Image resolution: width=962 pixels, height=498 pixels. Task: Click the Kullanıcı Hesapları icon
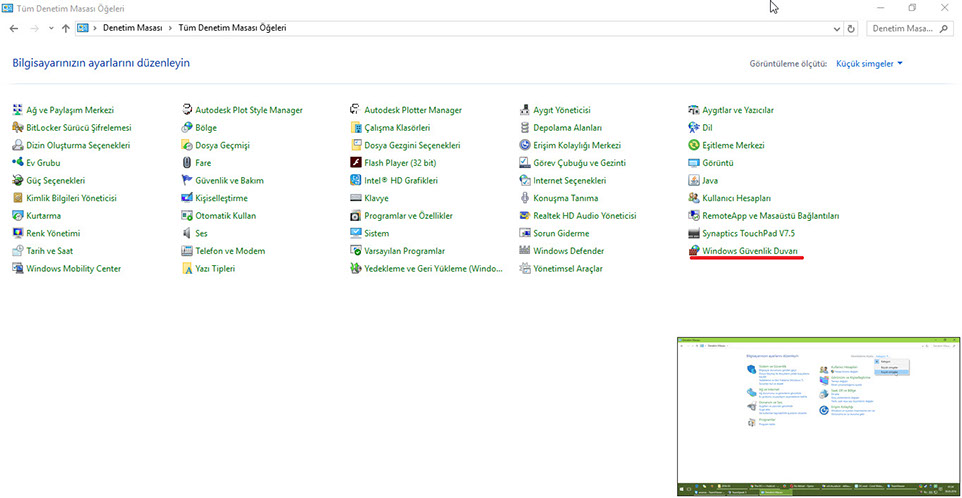(694, 198)
